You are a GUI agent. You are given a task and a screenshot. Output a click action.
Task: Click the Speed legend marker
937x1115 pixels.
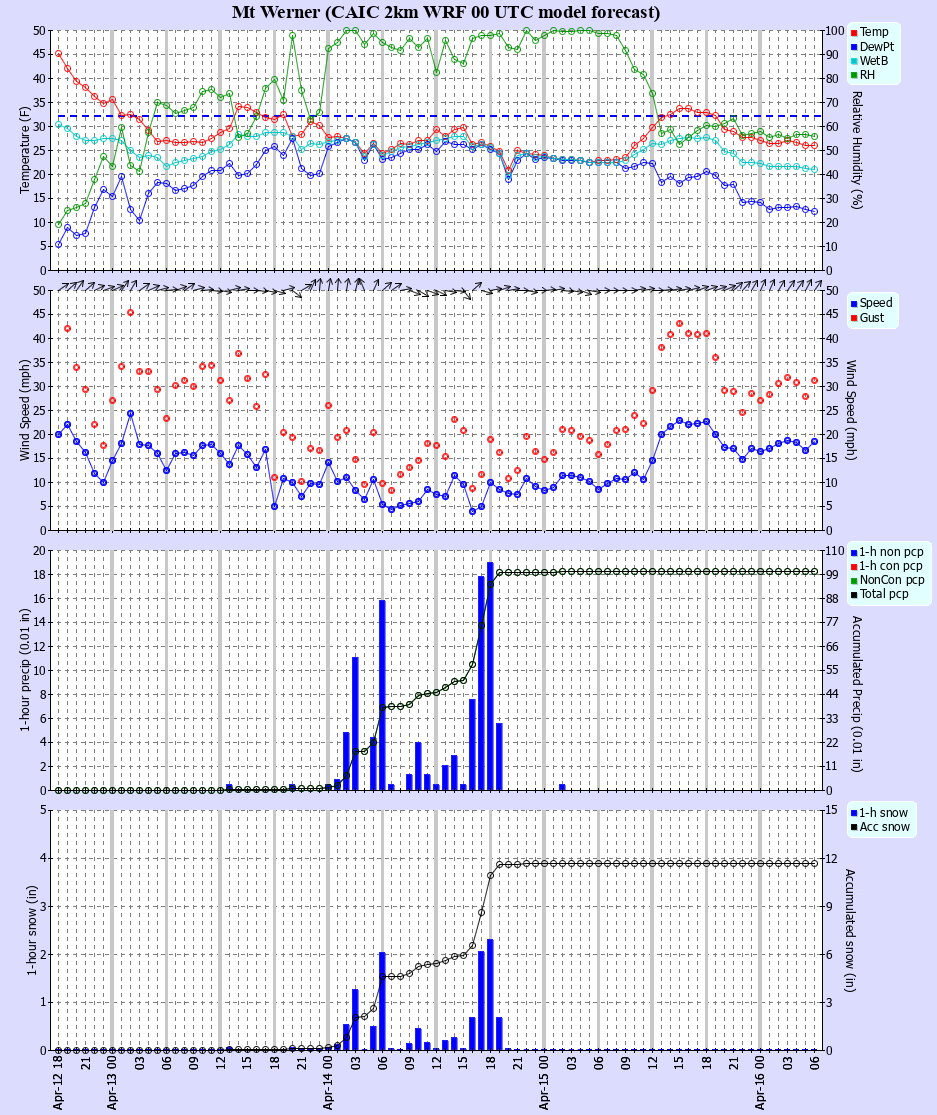coord(854,303)
